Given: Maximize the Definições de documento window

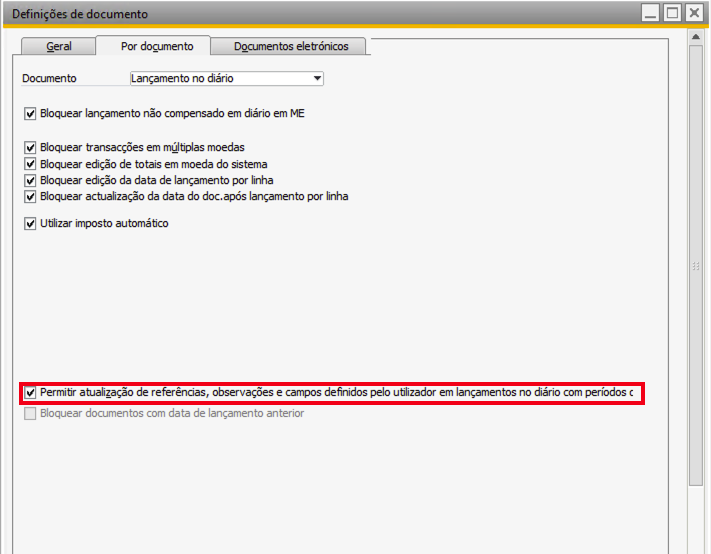Looking at the screenshot, I should 672,14.
